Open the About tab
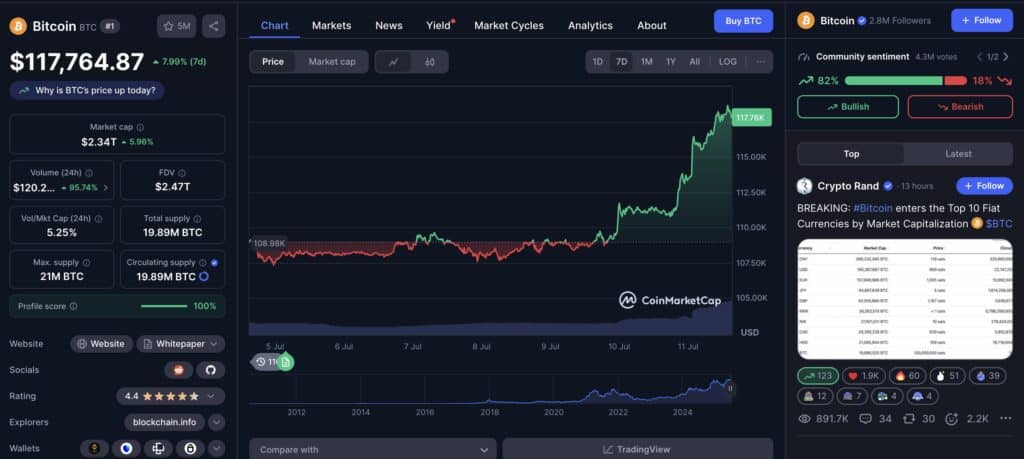 [652, 25]
